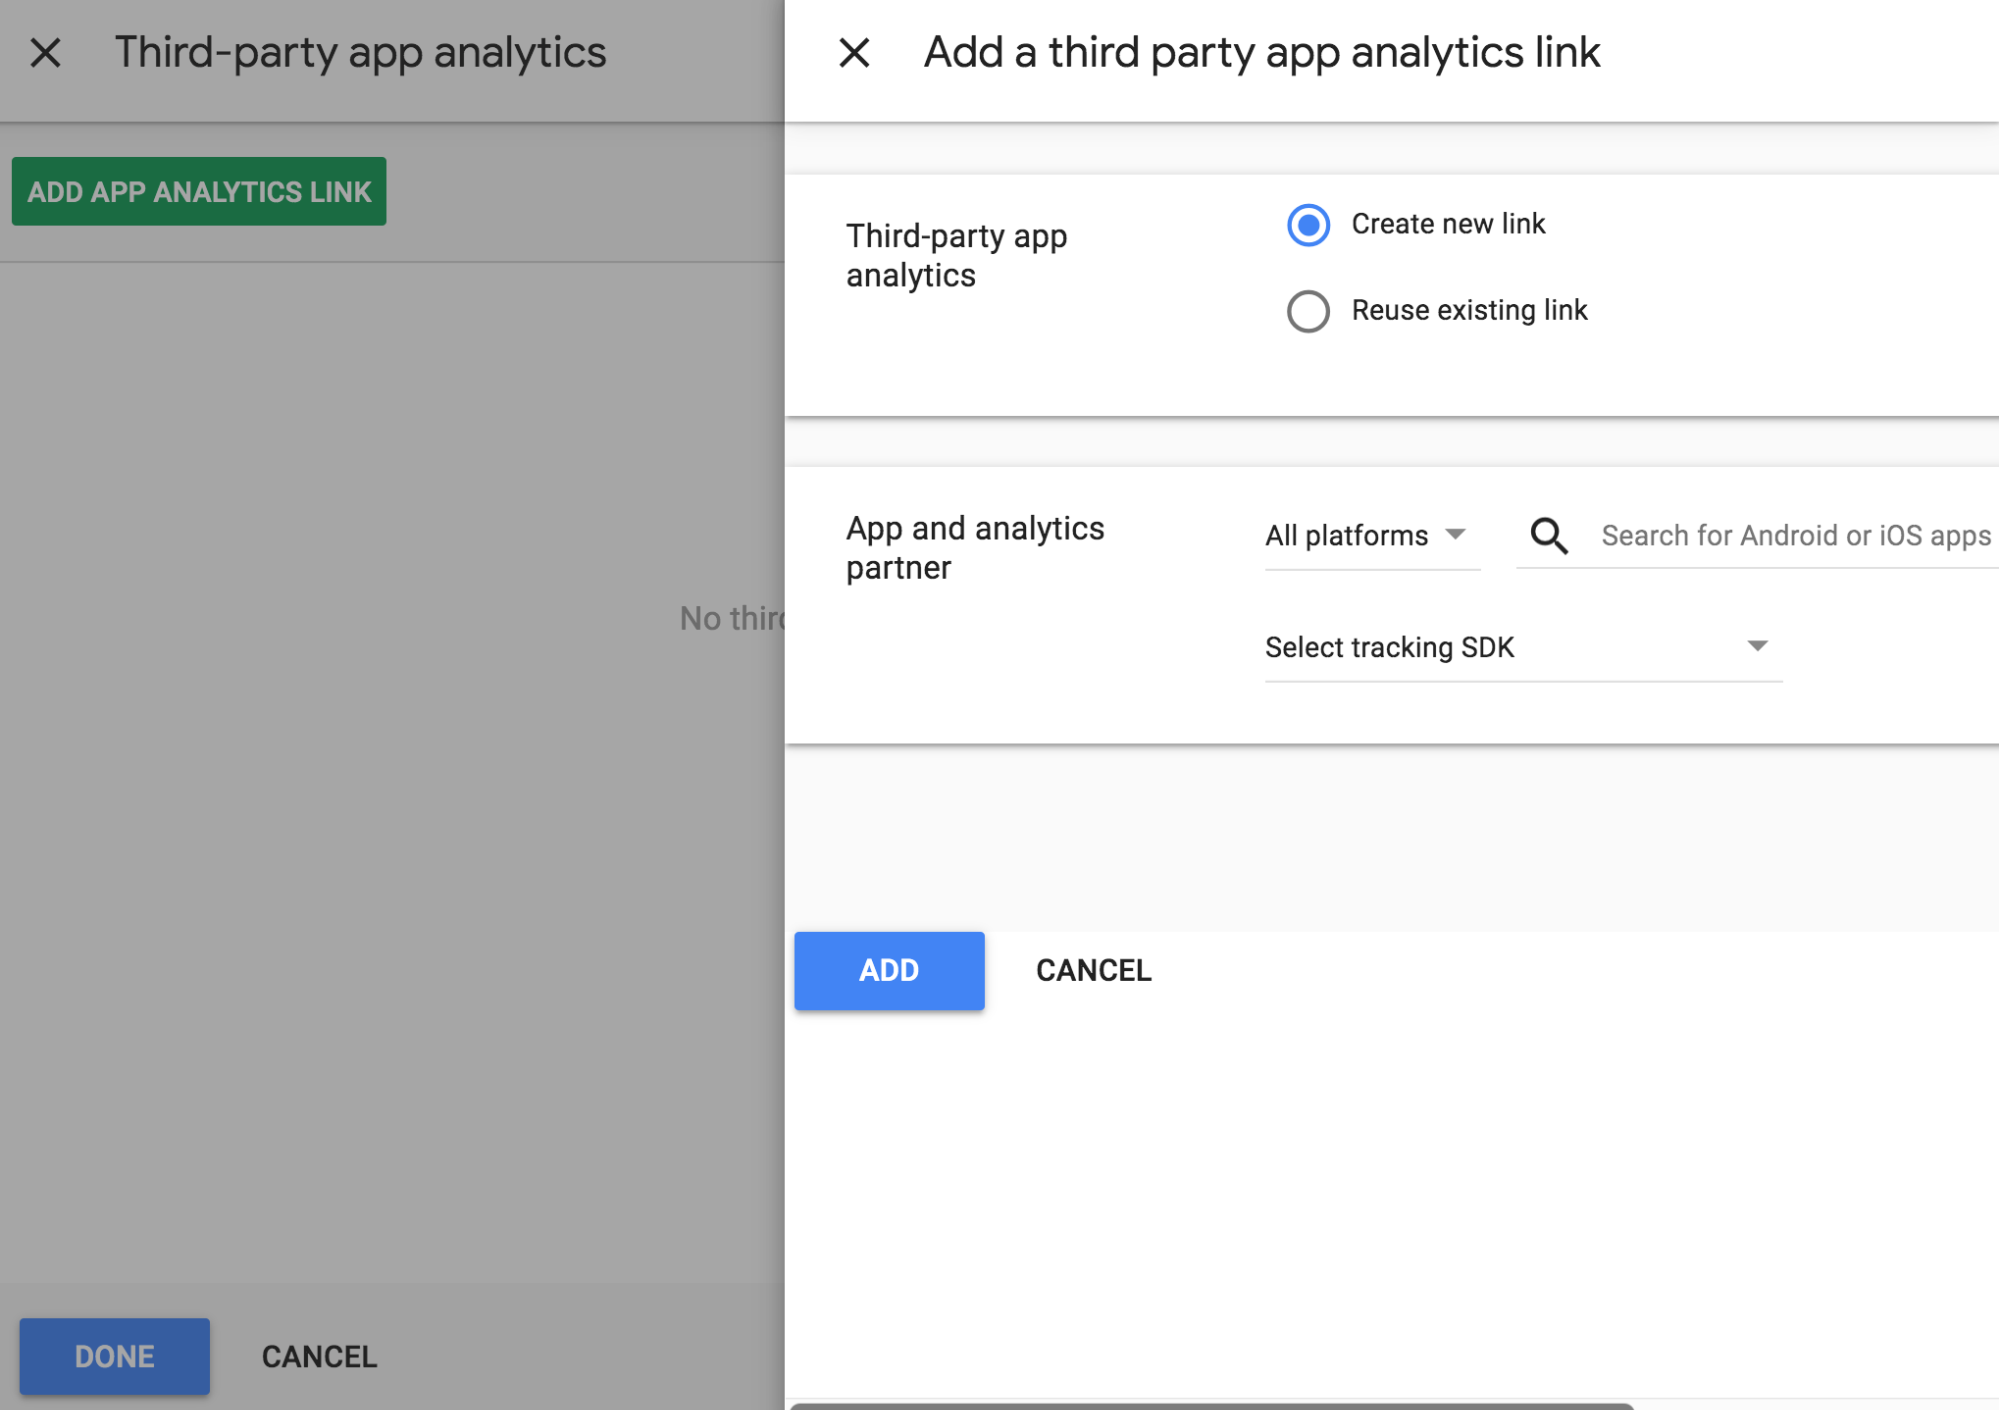Screen dimensions: 1999x1411
Task: Click the blue ADD button
Action: click(889, 970)
